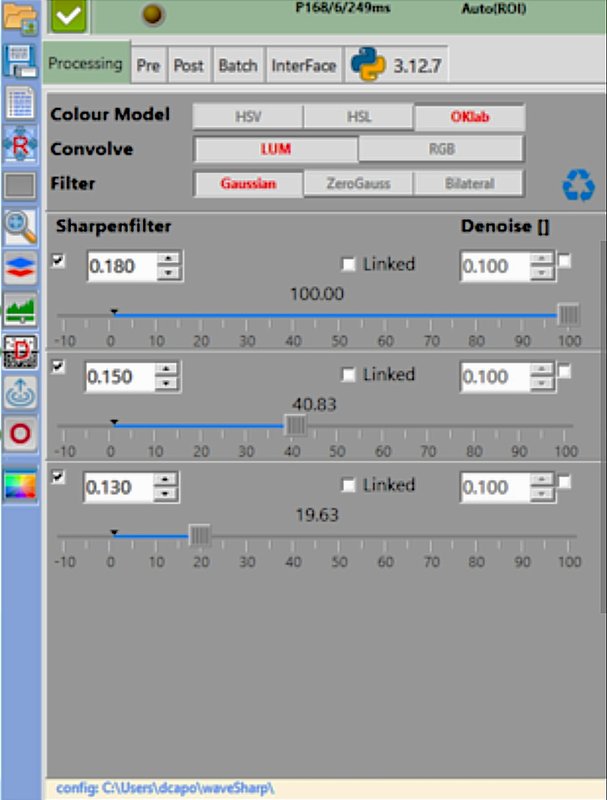Disable the 0.150 sharpen layer checkbox

coord(59,367)
